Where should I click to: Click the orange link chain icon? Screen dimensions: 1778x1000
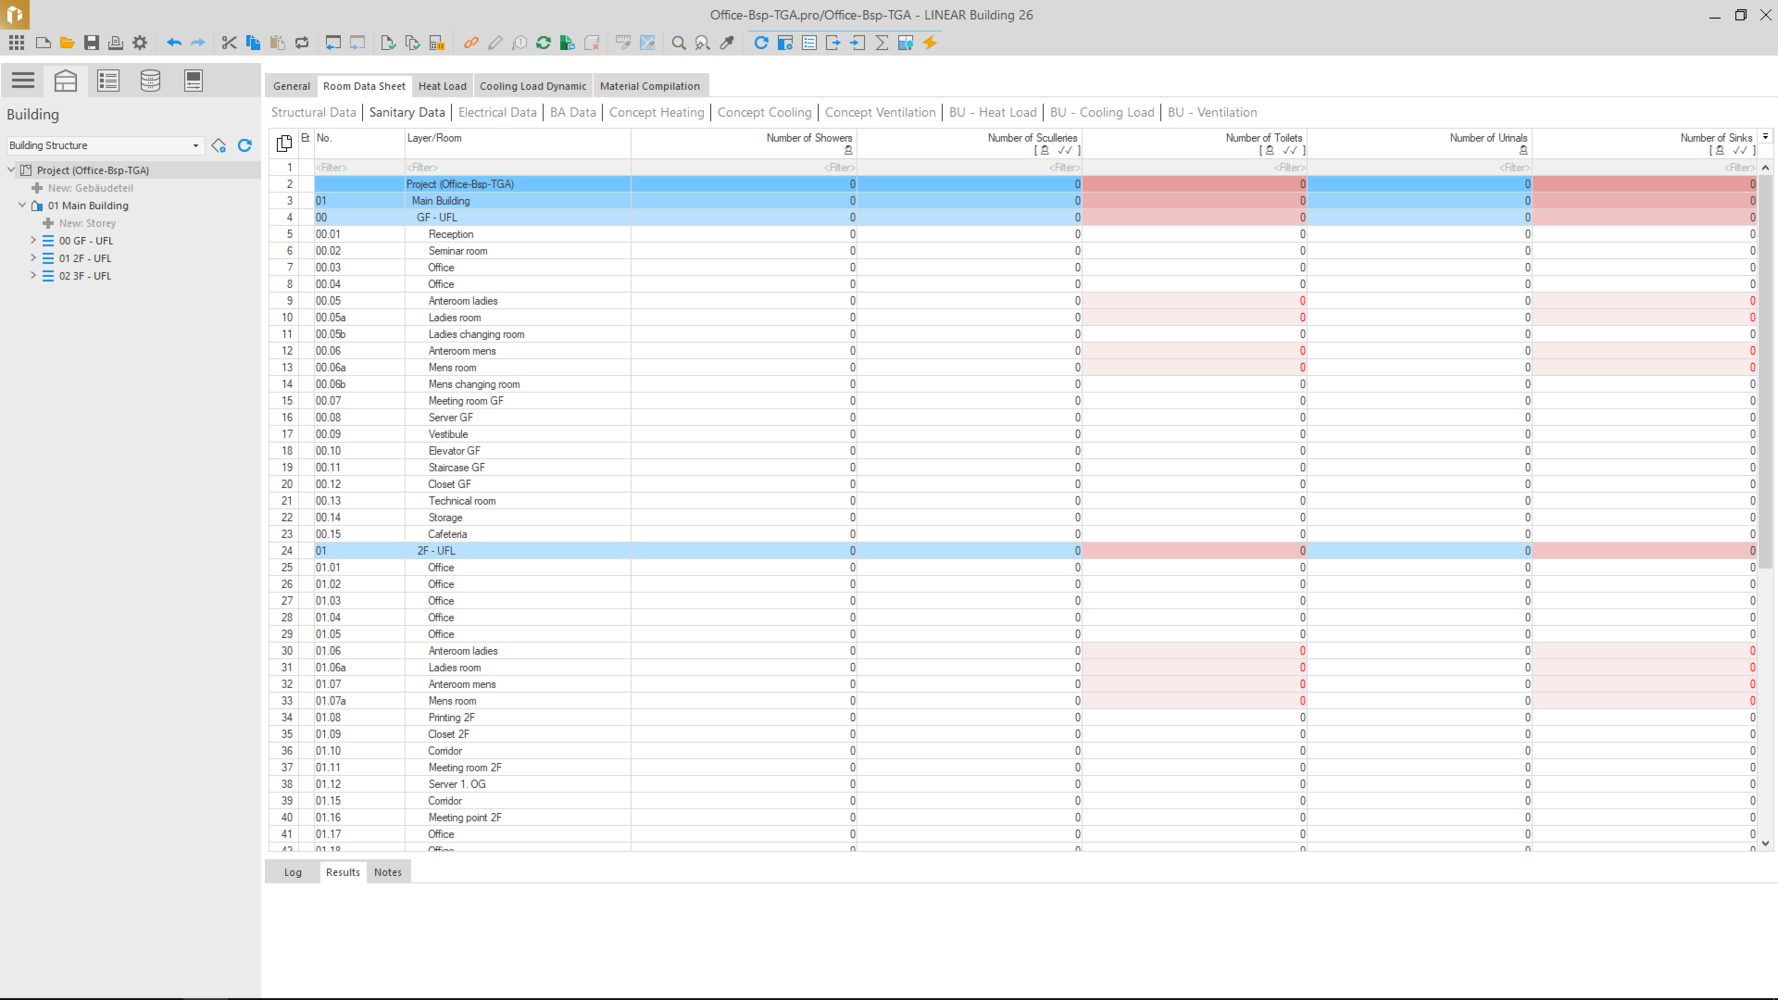470,43
